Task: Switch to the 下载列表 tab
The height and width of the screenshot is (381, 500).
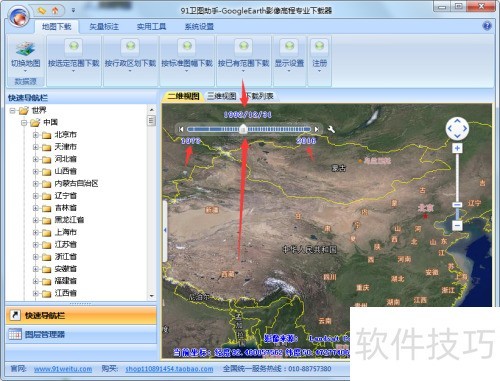Action: (x=261, y=96)
